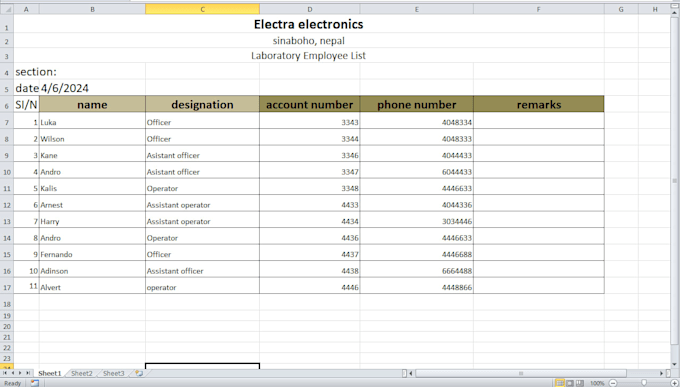Switch to Page Layout view icon
Viewport: 680px width, 387px height.
pyautogui.click(x=570, y=383)
